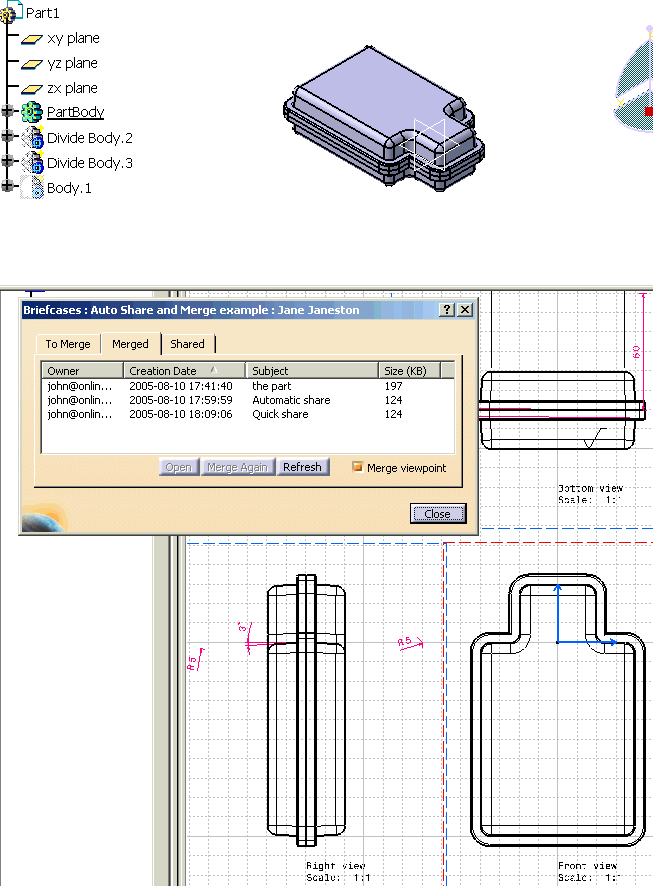Switch to the To Merge tab

[x=68, y=344]
